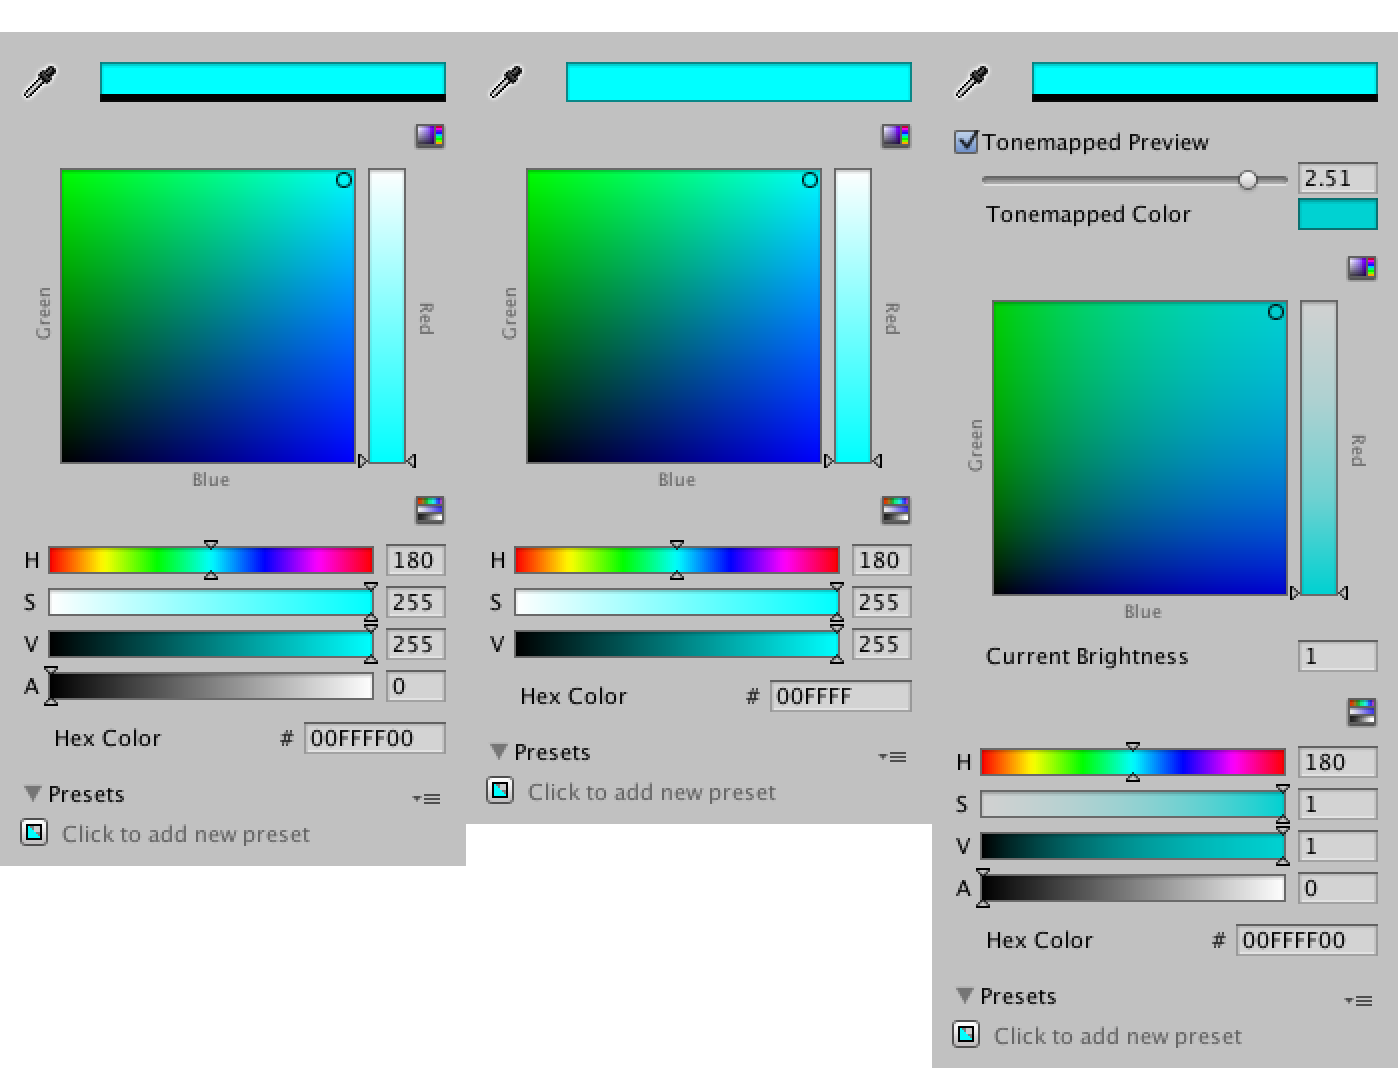The height and width of the screenshot is (1068, 1398).
Task: Focus the A value field in HDR panel
Action: click(x=1338, y=888)
